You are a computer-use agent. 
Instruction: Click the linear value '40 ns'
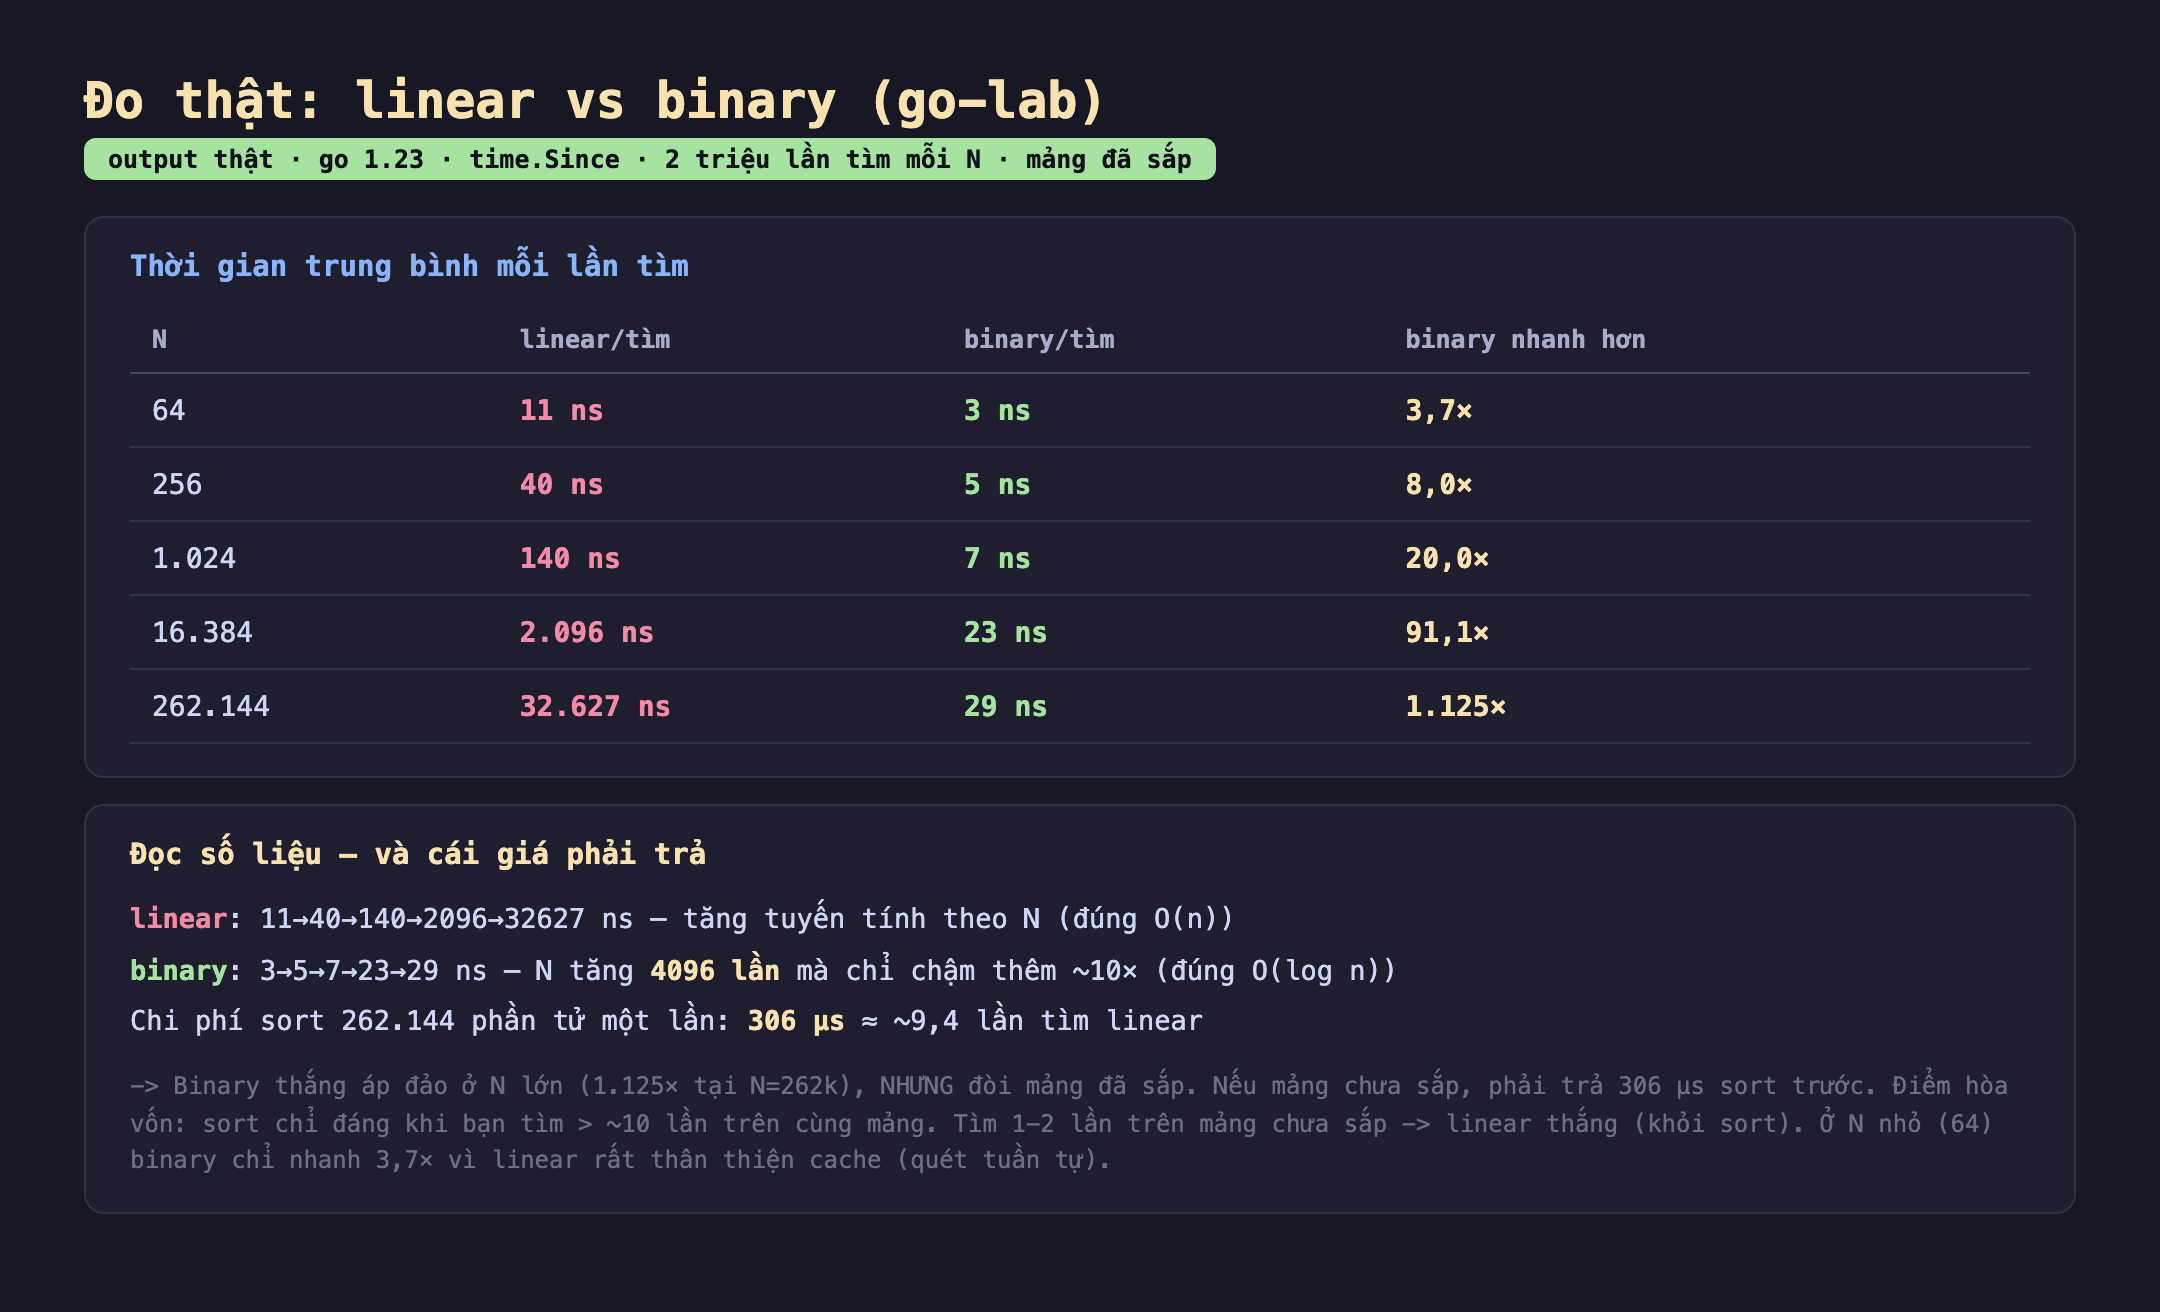[x=561, y=484]
